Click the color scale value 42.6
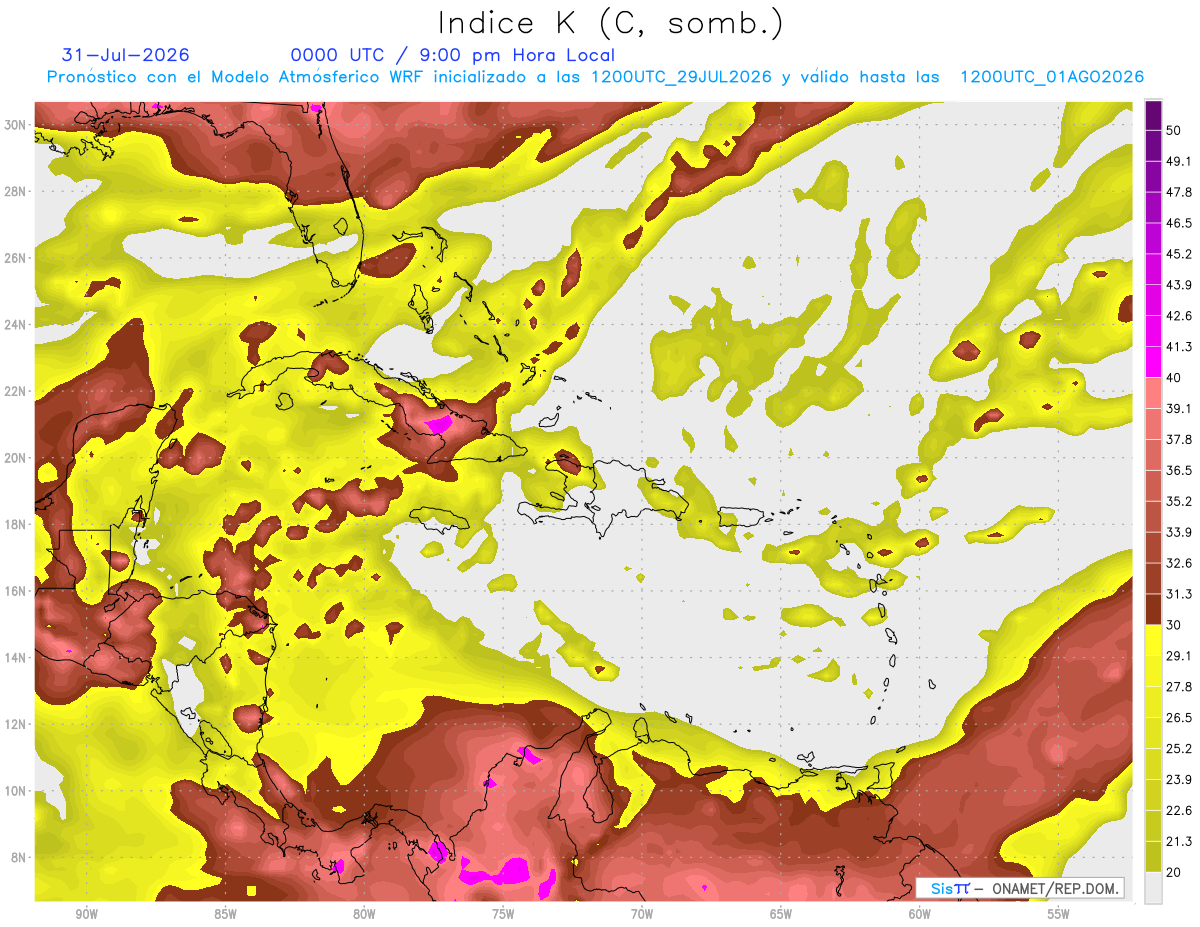This screenshot has height=927, width=1200. pos(1179,316)
